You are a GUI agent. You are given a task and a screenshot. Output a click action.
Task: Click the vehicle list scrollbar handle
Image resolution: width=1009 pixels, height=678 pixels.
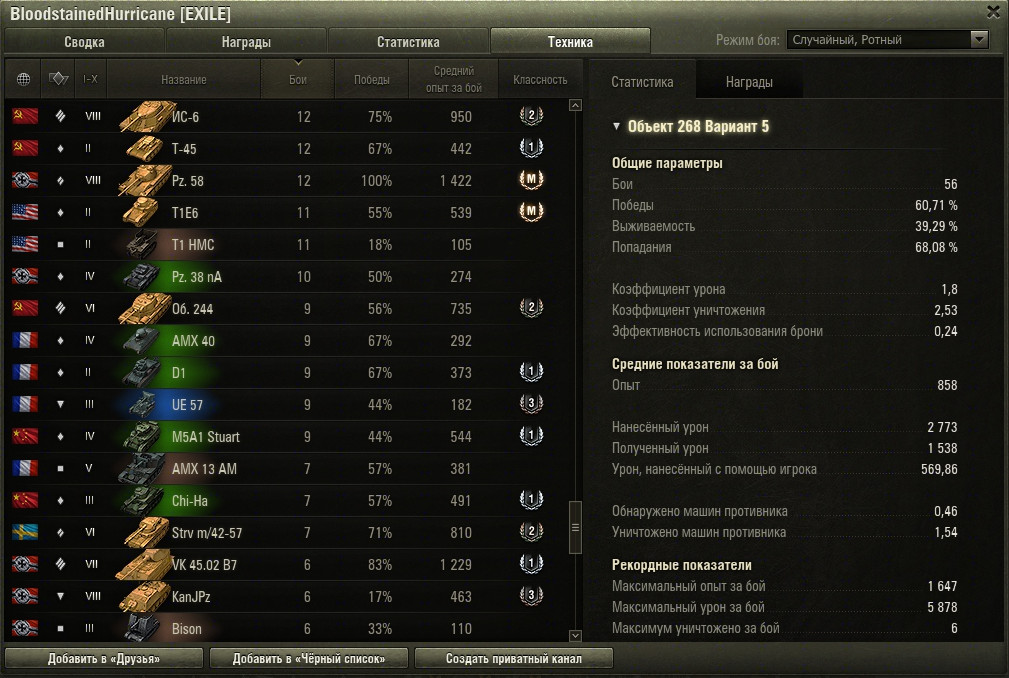[x=575, y=527]
